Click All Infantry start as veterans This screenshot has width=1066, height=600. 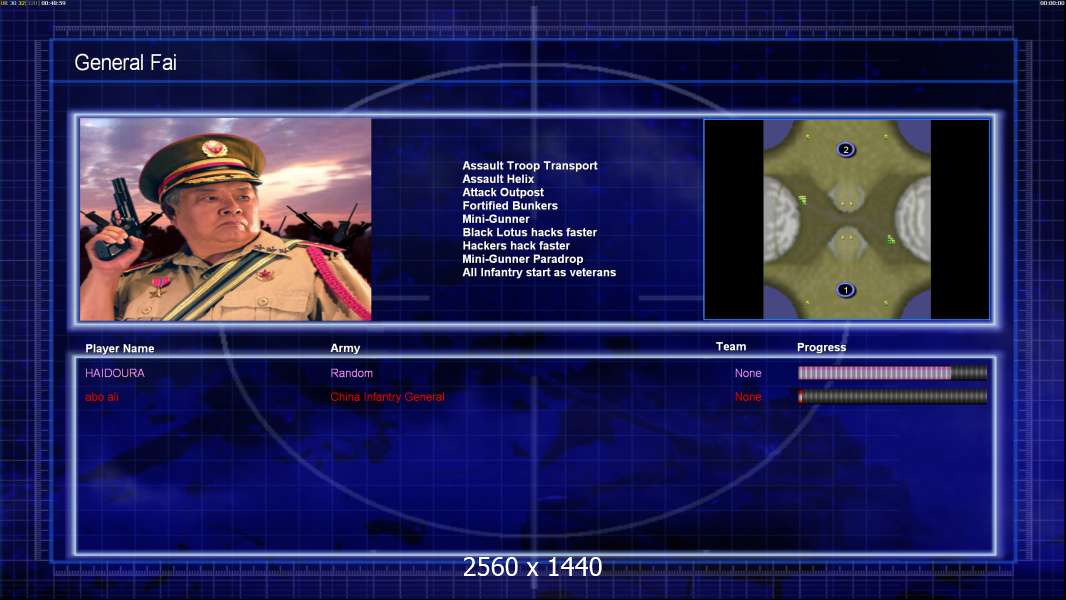pyautogui.click(x=539, y=272)
